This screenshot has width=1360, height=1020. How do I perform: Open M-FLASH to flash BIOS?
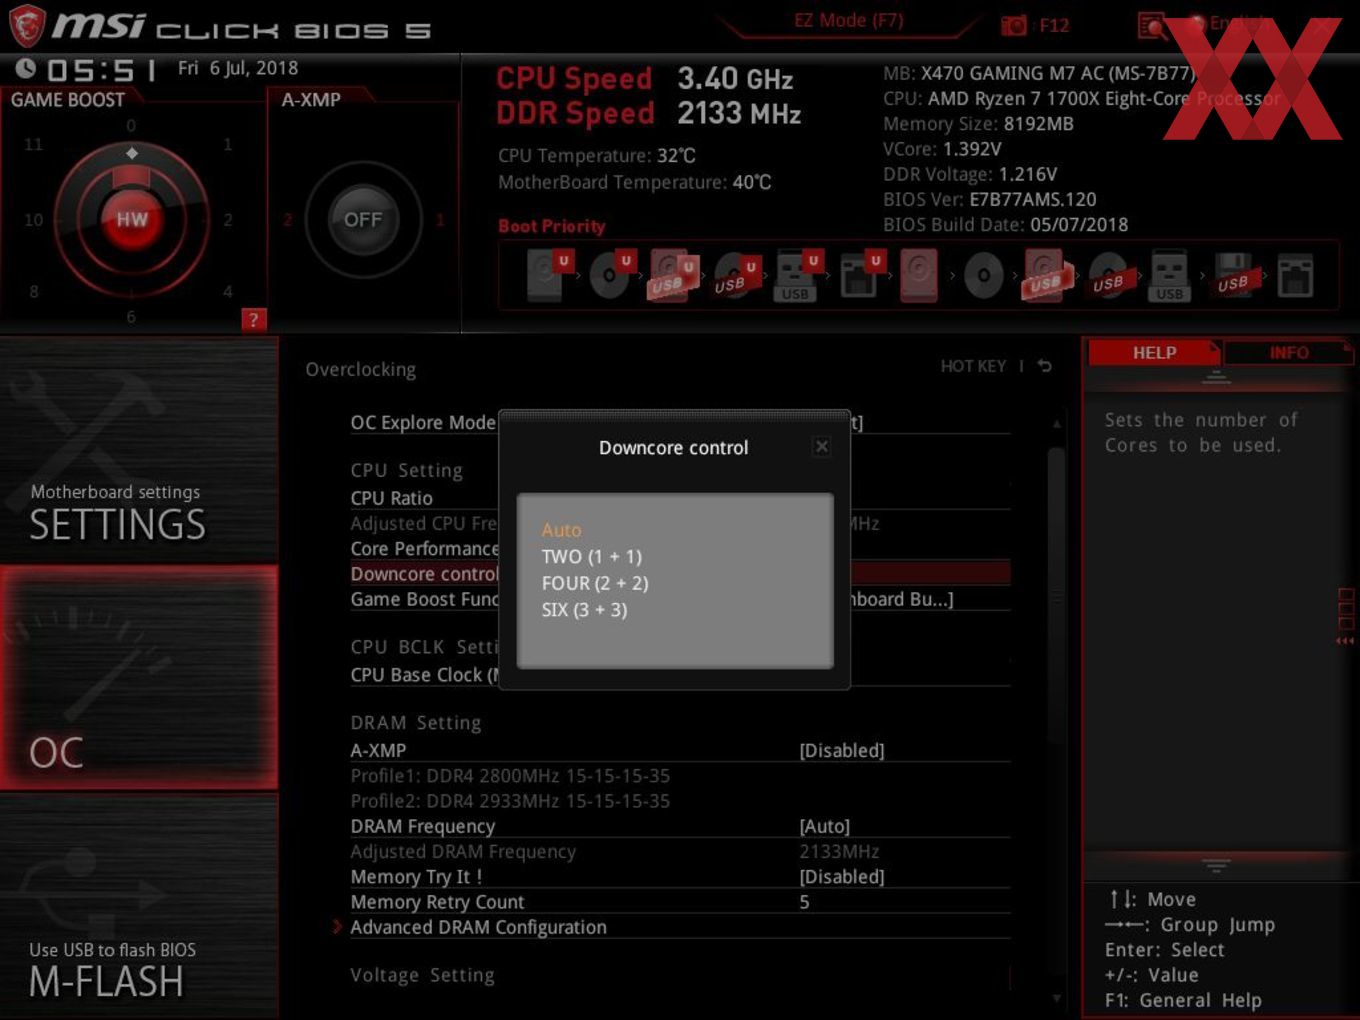[139, 906]
